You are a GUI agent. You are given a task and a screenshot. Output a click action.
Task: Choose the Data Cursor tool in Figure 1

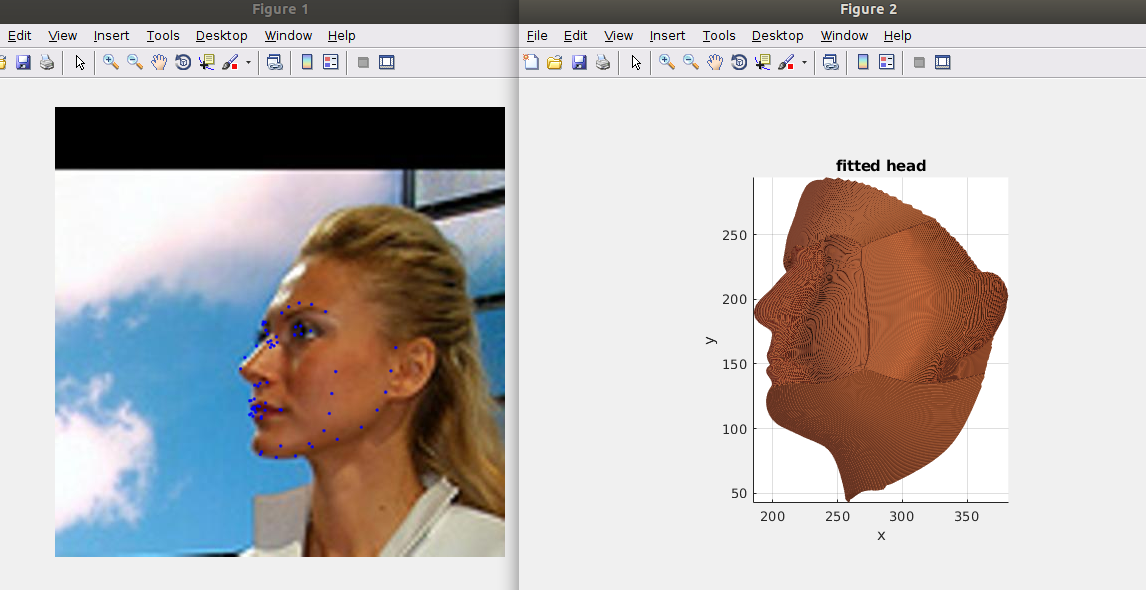207,62
